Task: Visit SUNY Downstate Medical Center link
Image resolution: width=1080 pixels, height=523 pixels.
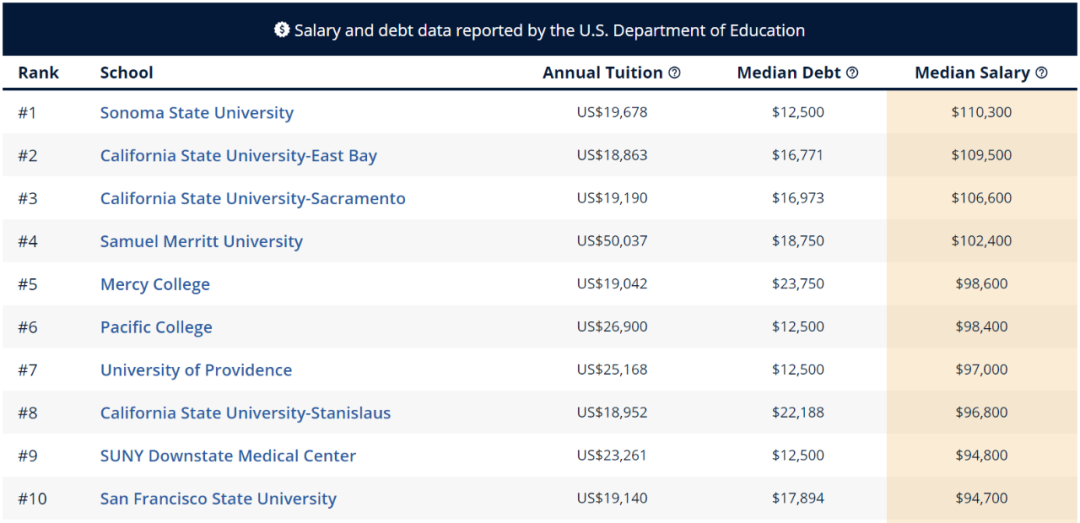Action: coord(228,457)
